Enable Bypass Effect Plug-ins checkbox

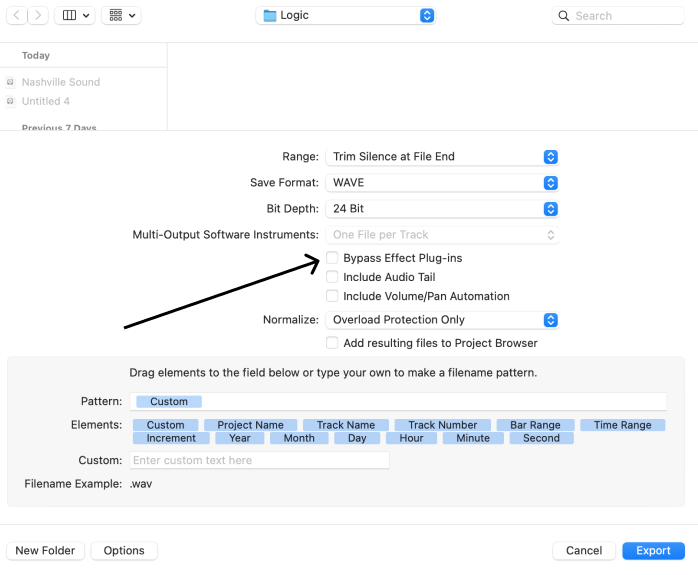(x=332, y=258)
